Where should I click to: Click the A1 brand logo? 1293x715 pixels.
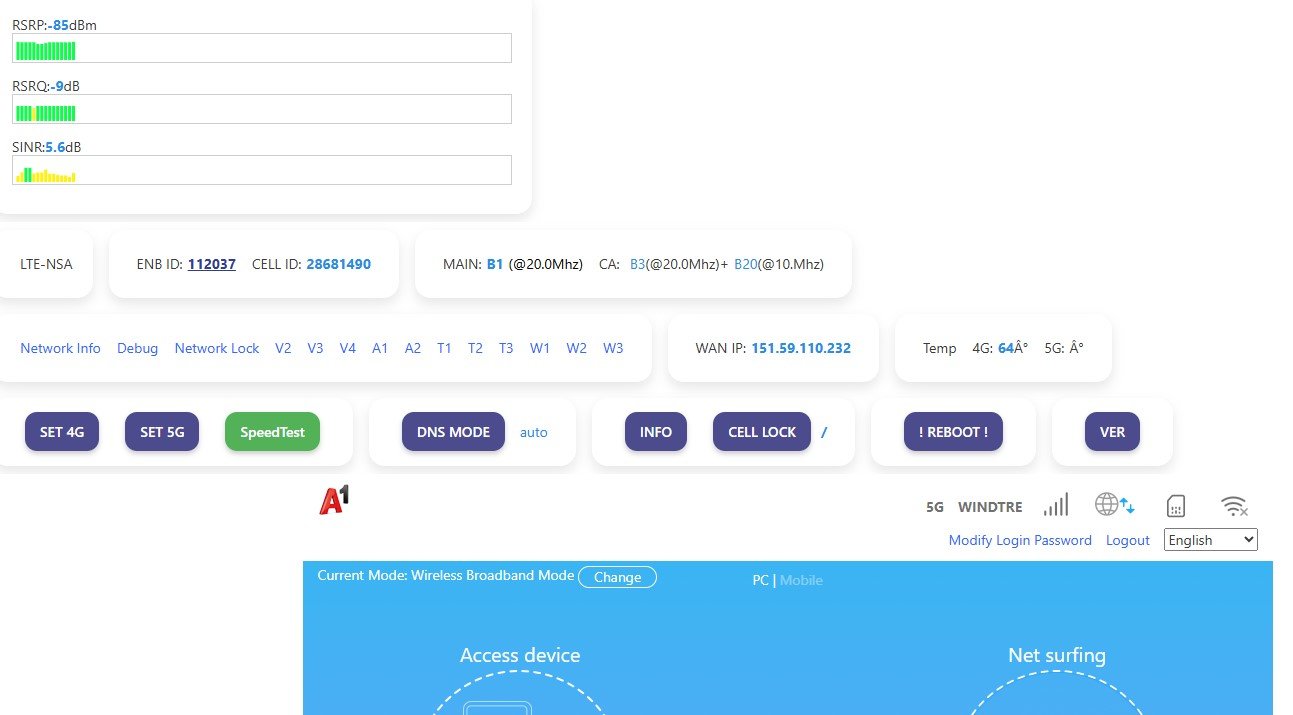point(334,500)
